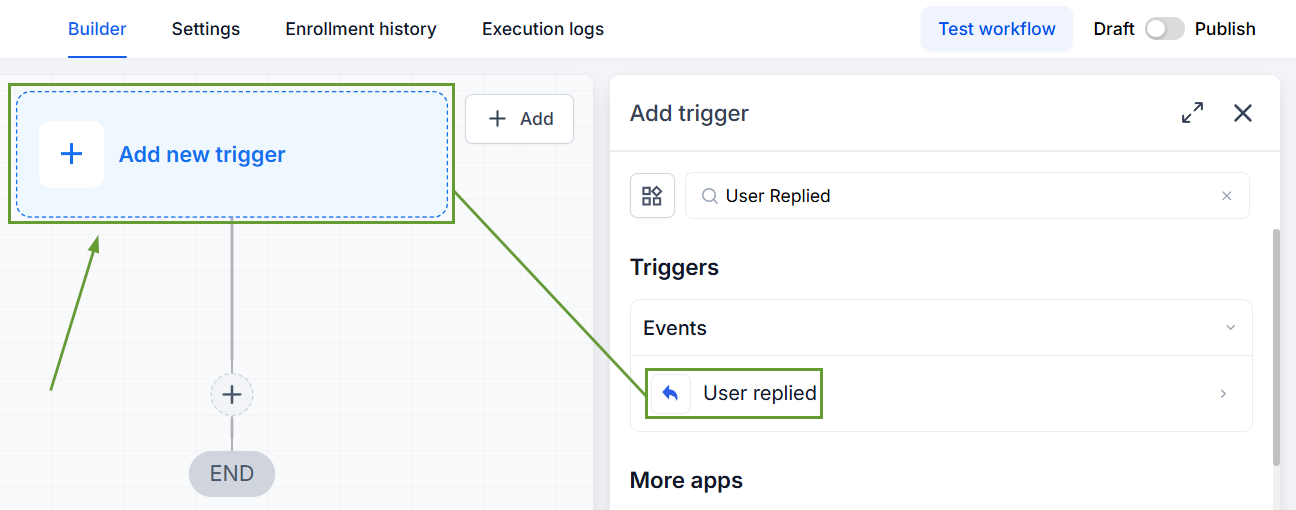Expand the Add trigger panel to fullscreen
Viewport: 1296px width, 510px height.
pos(1192,113)
